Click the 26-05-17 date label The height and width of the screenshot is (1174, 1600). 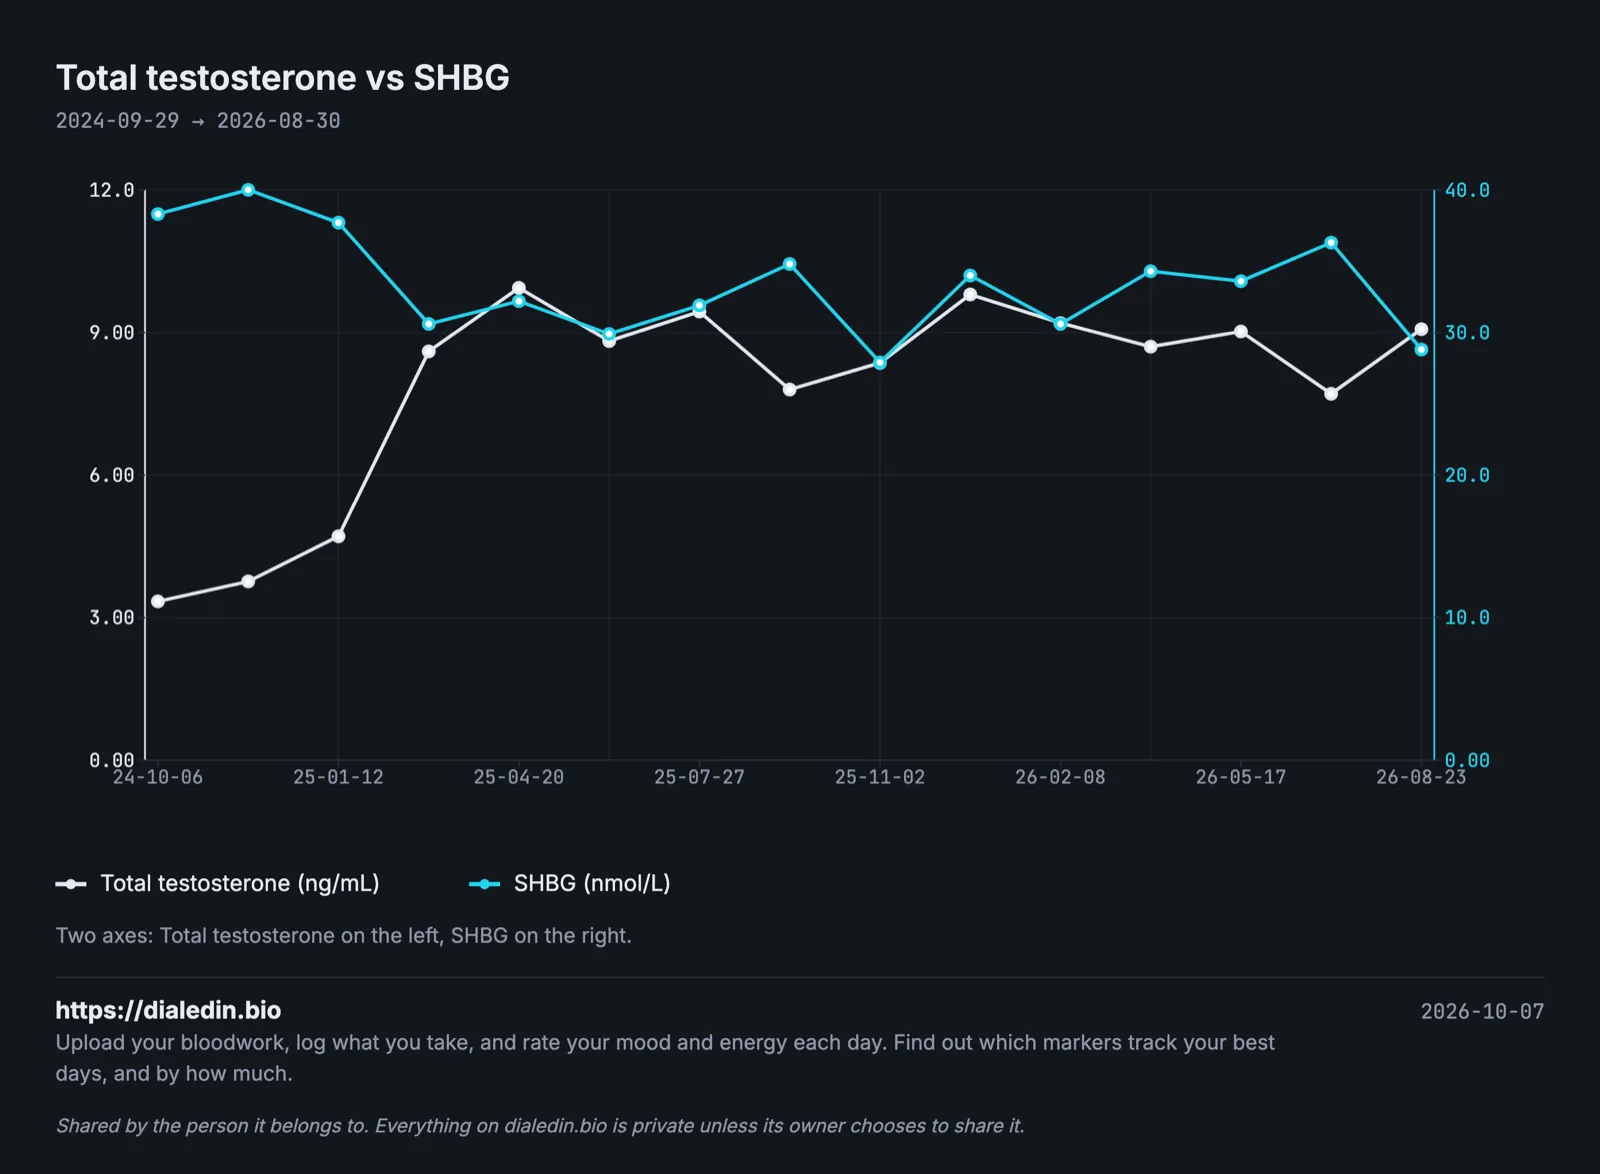tap(1241, 777)
